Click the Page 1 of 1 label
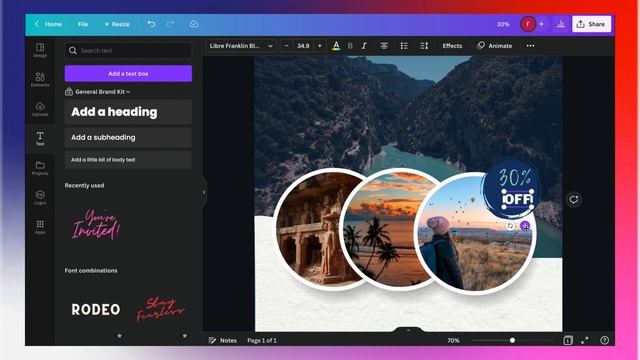The image size is (640, 360). (262, 340)
